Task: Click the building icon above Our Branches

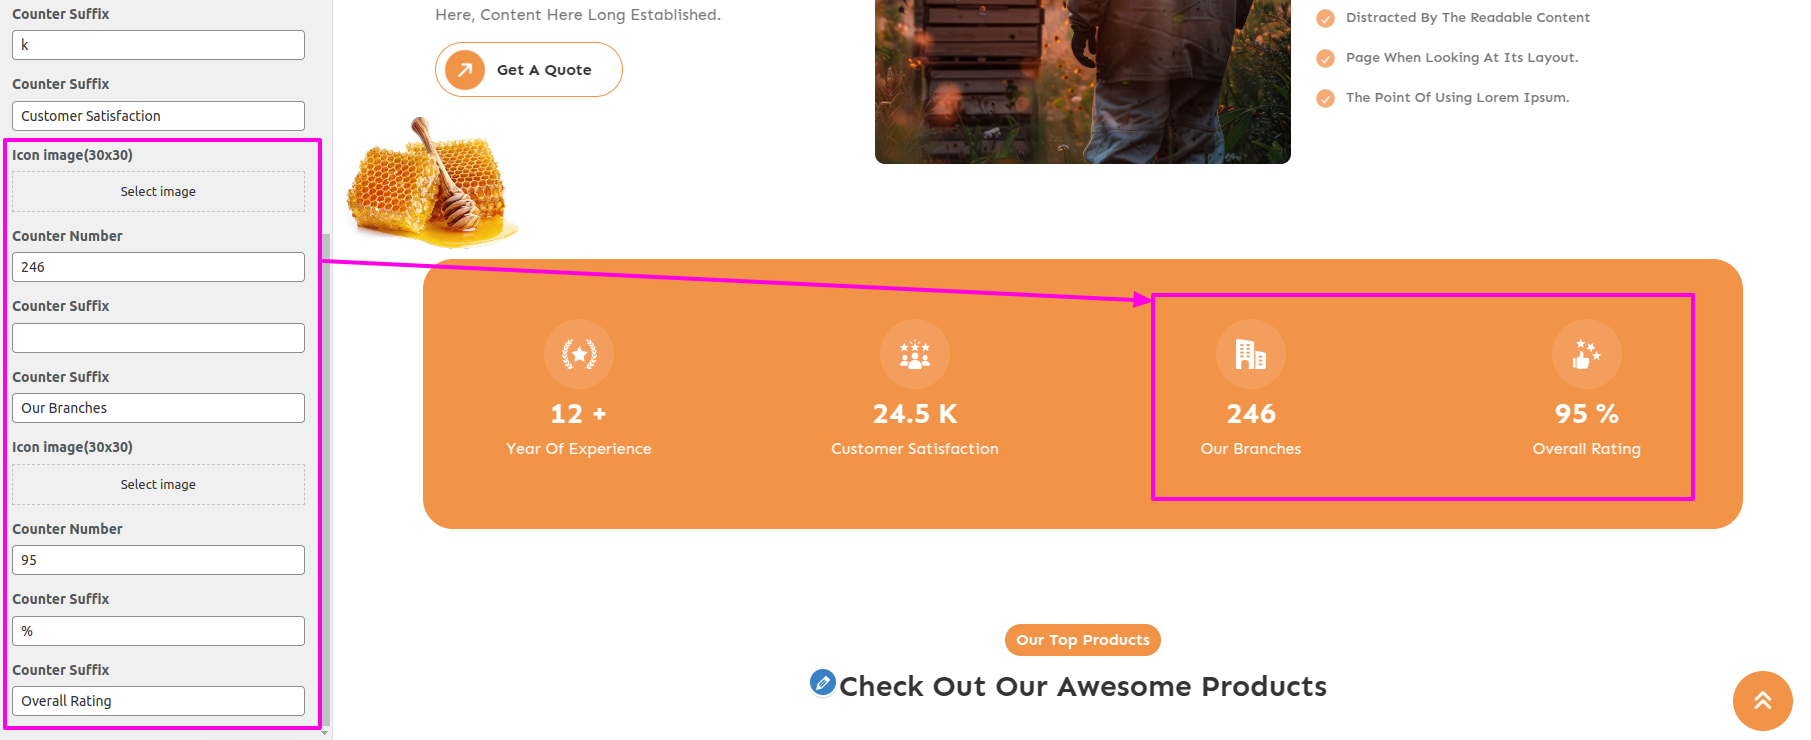Action: (1251, 354)
